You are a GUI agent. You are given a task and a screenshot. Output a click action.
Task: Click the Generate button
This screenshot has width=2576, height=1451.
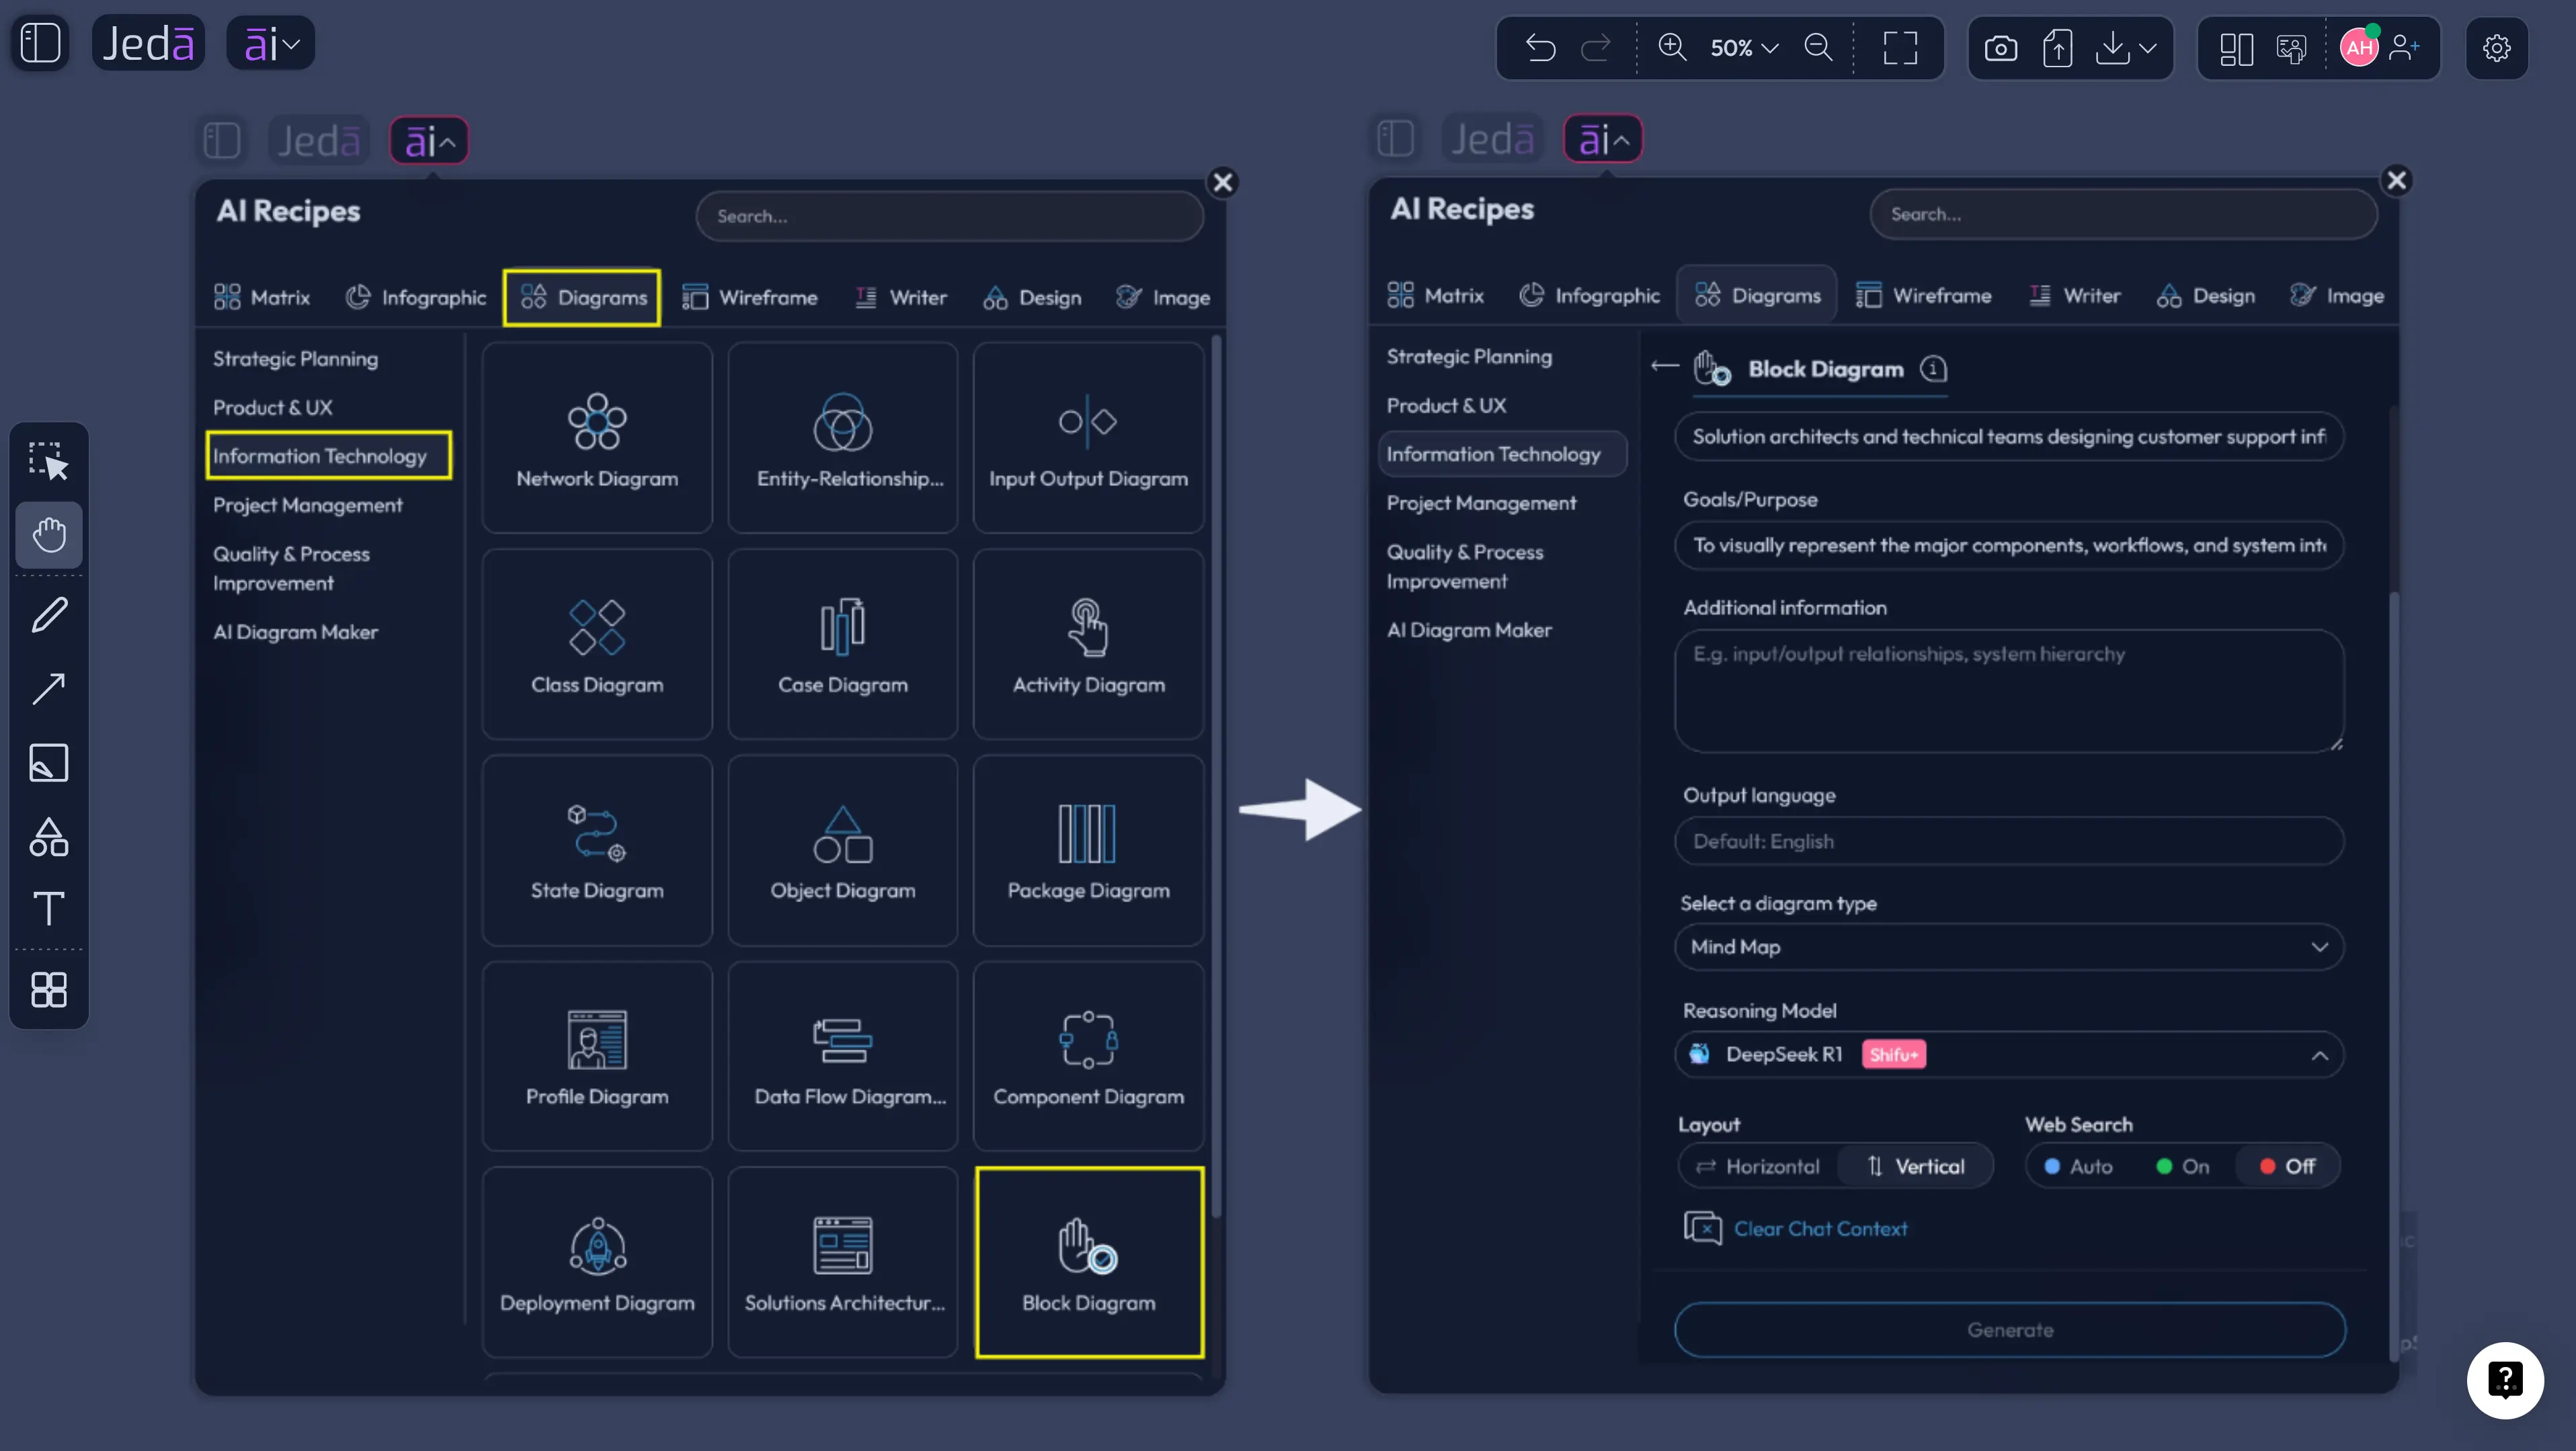click(2009, 1329)
